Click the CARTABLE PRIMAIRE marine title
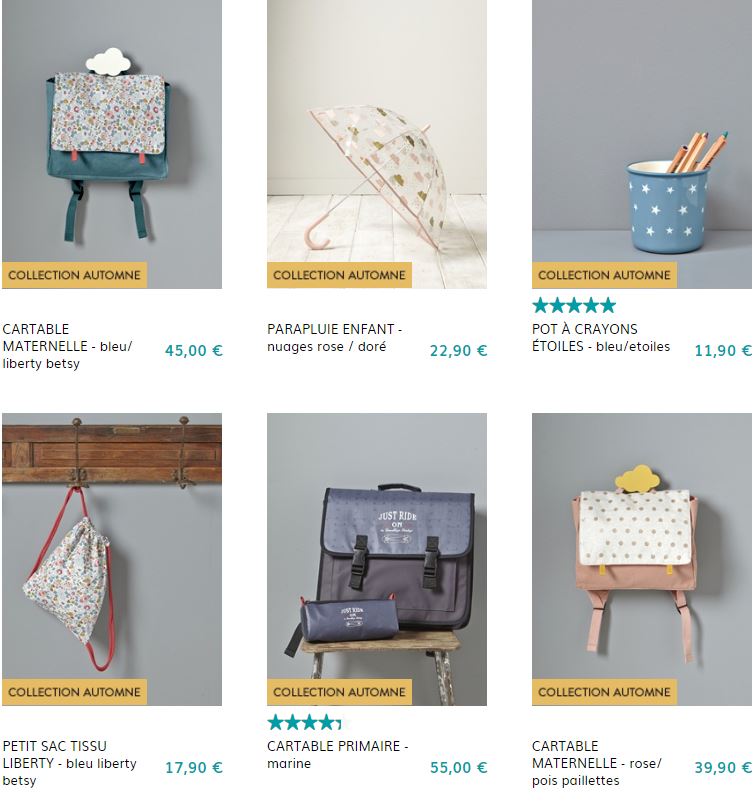Screen dimensions: 756x811 [337, 755]
